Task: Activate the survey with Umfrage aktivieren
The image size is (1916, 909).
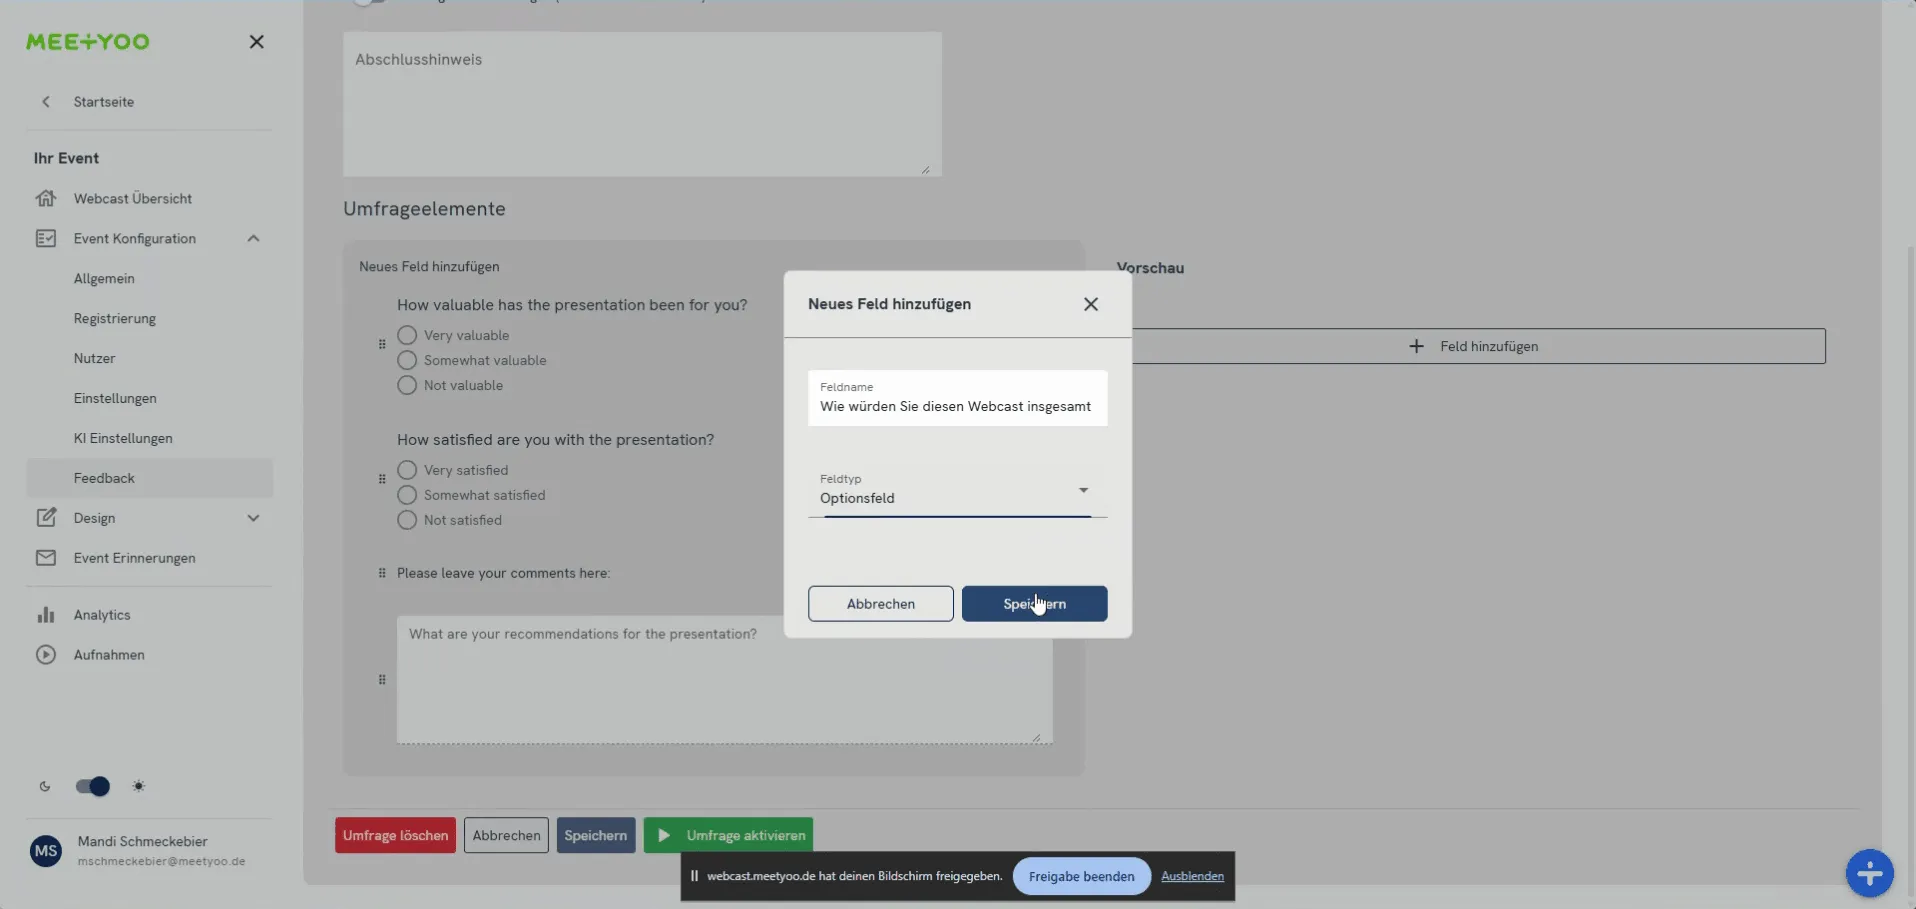Action: pyautogui.click(x=728, y=834)
